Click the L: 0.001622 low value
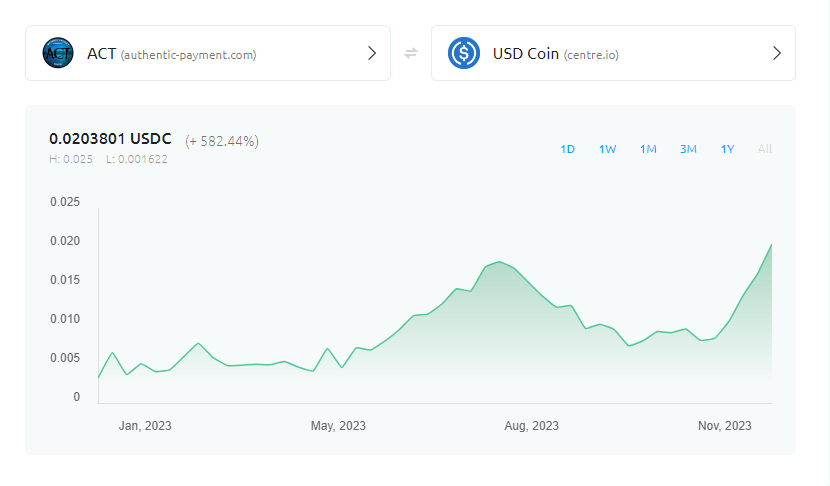 [137, 159]
